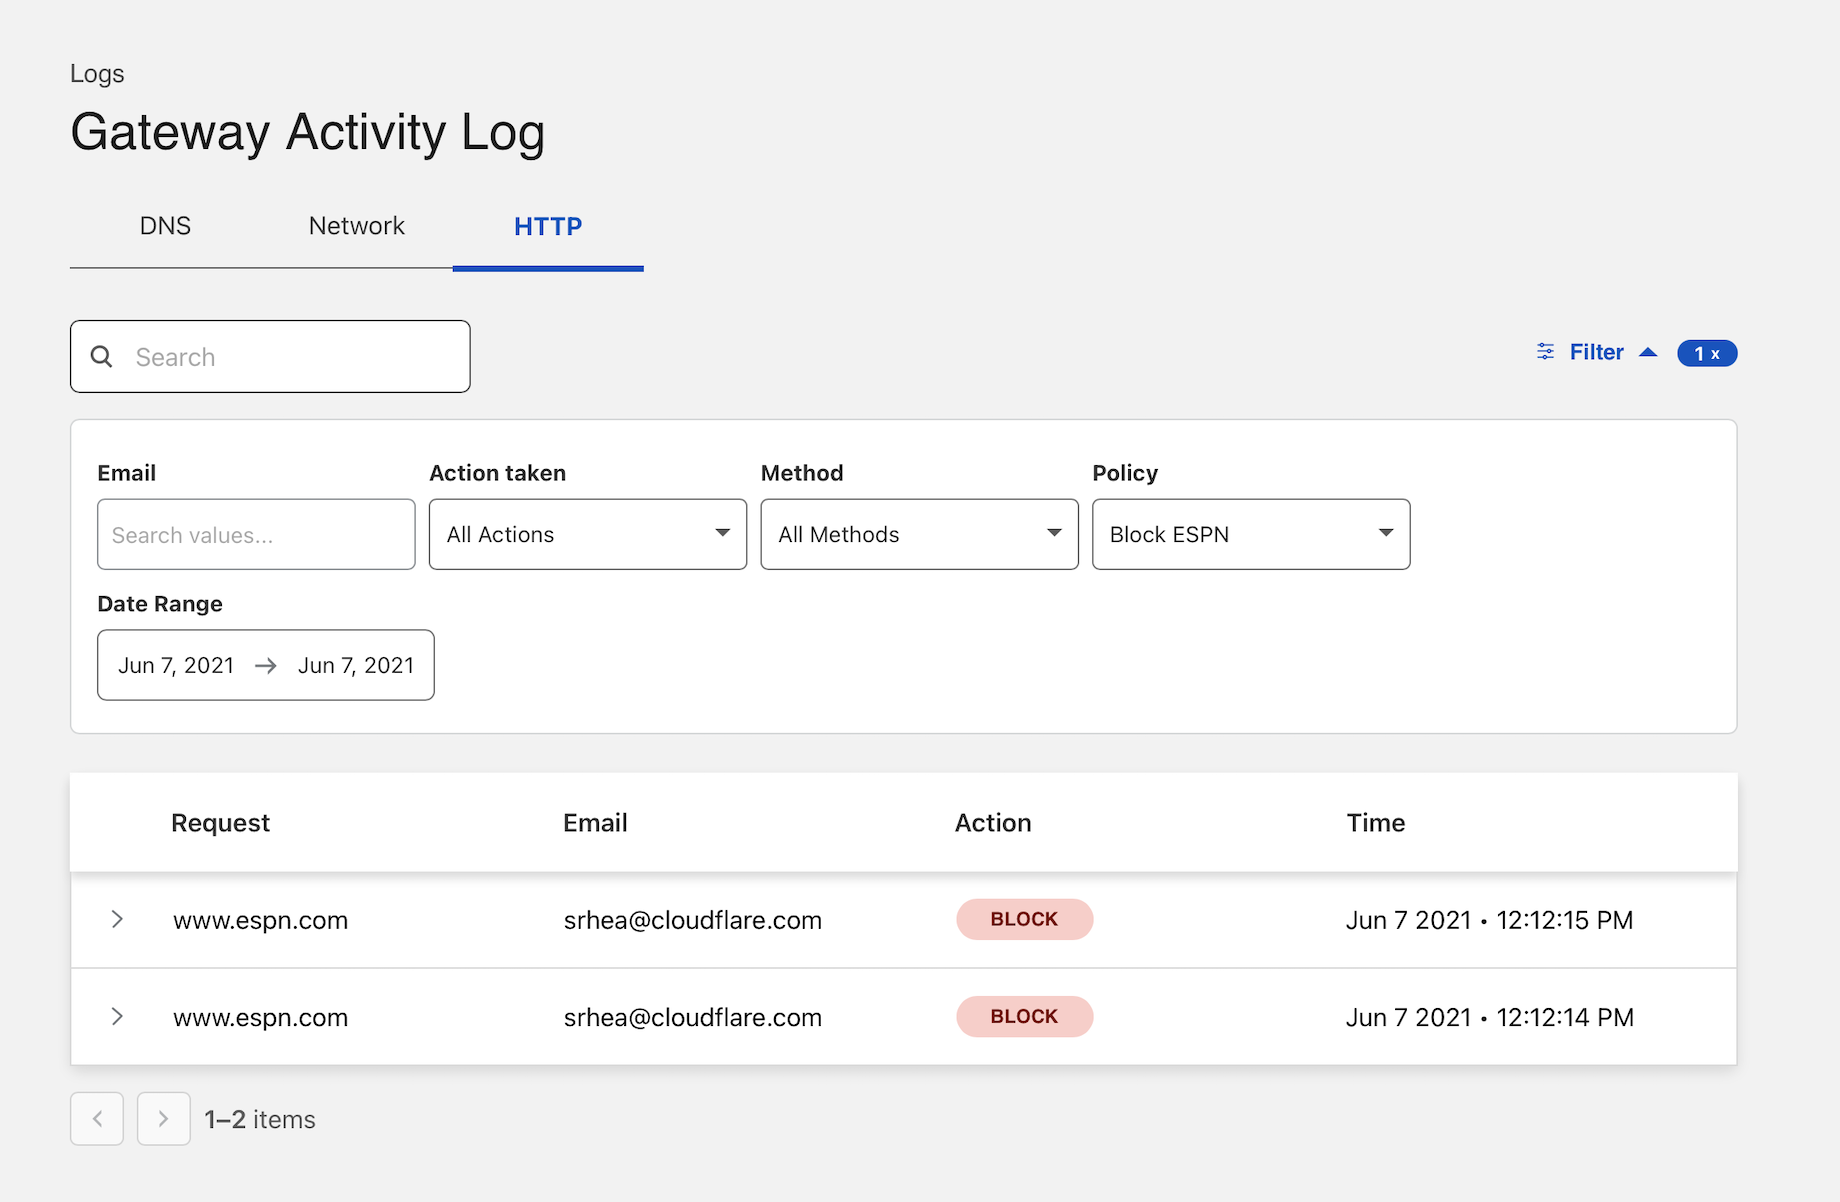Switch to the DNS tab
Image resolution: width=1840 pixels, height=1202 pixels.
[x=165, y=226]
